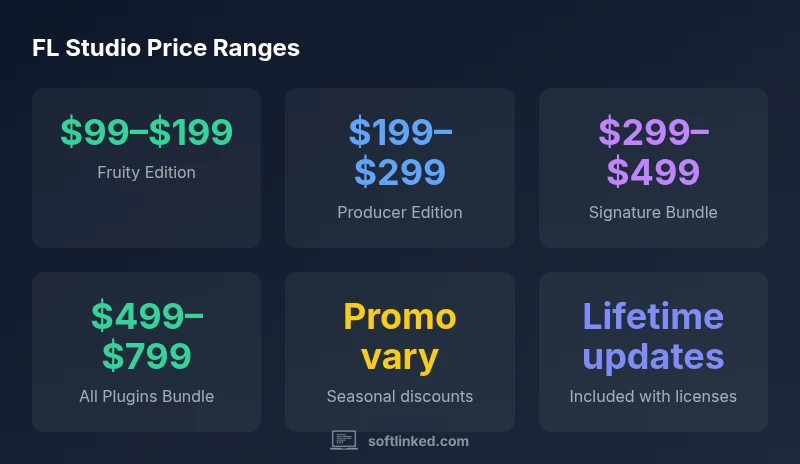This screenshot has height=464, width=800.
Task: Click the Included with licenses label
Action: point(653,396)
